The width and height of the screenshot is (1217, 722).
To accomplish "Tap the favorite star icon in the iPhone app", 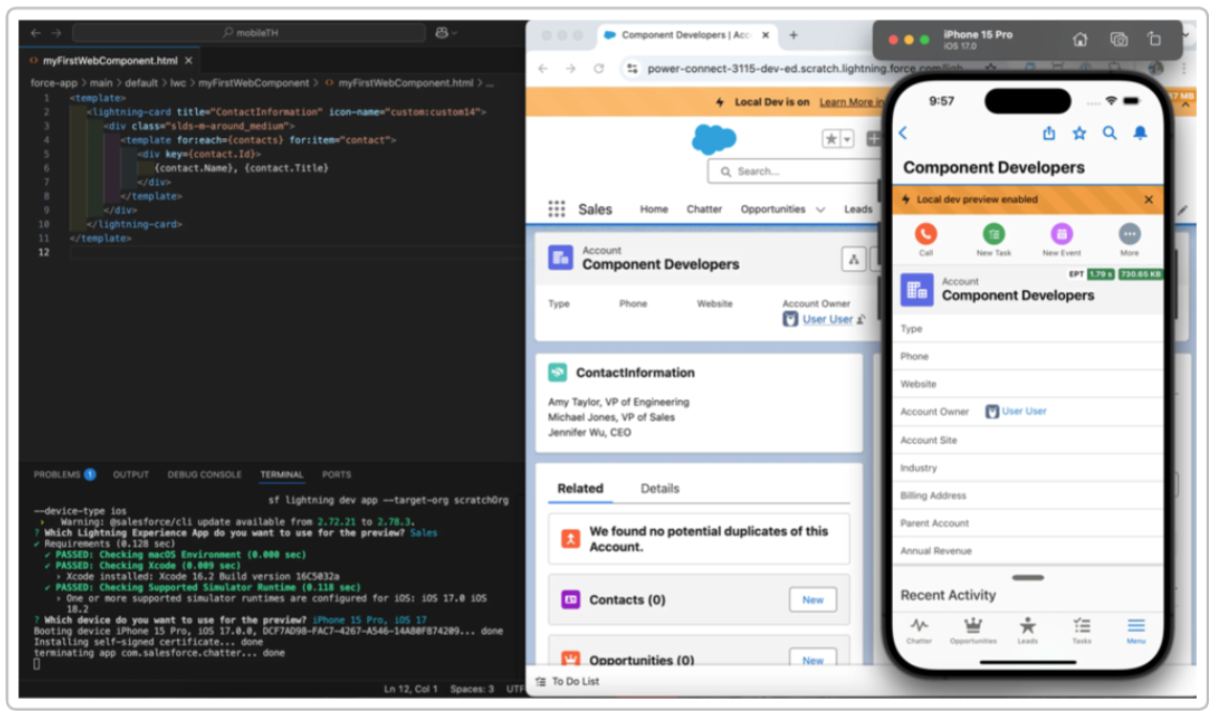I will 1079,133.
